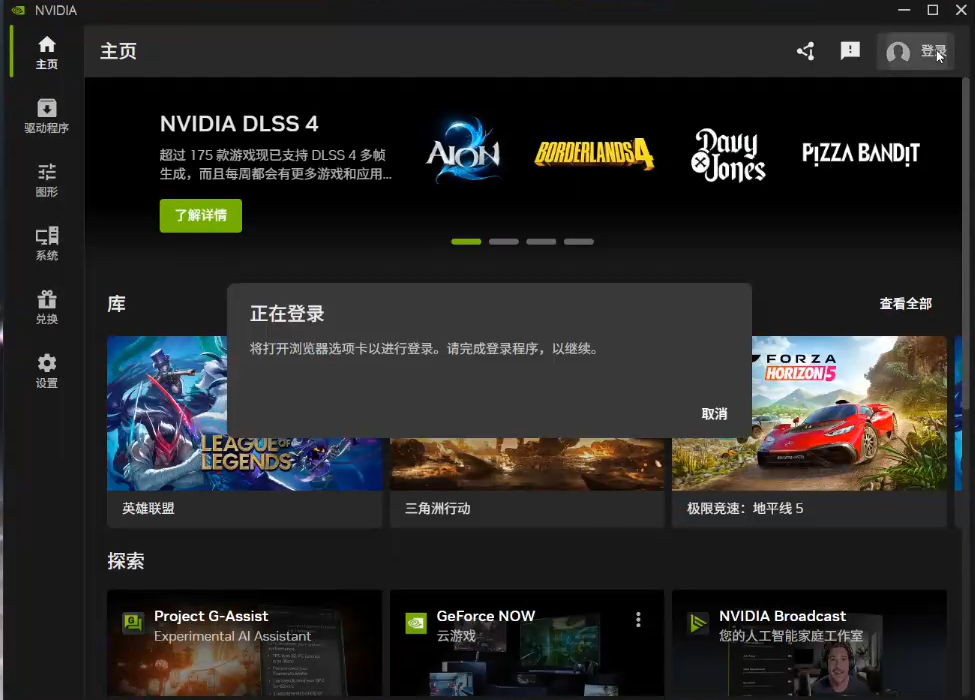Click the login (登录) account button

pyautogui.click(x=915, y=52)
